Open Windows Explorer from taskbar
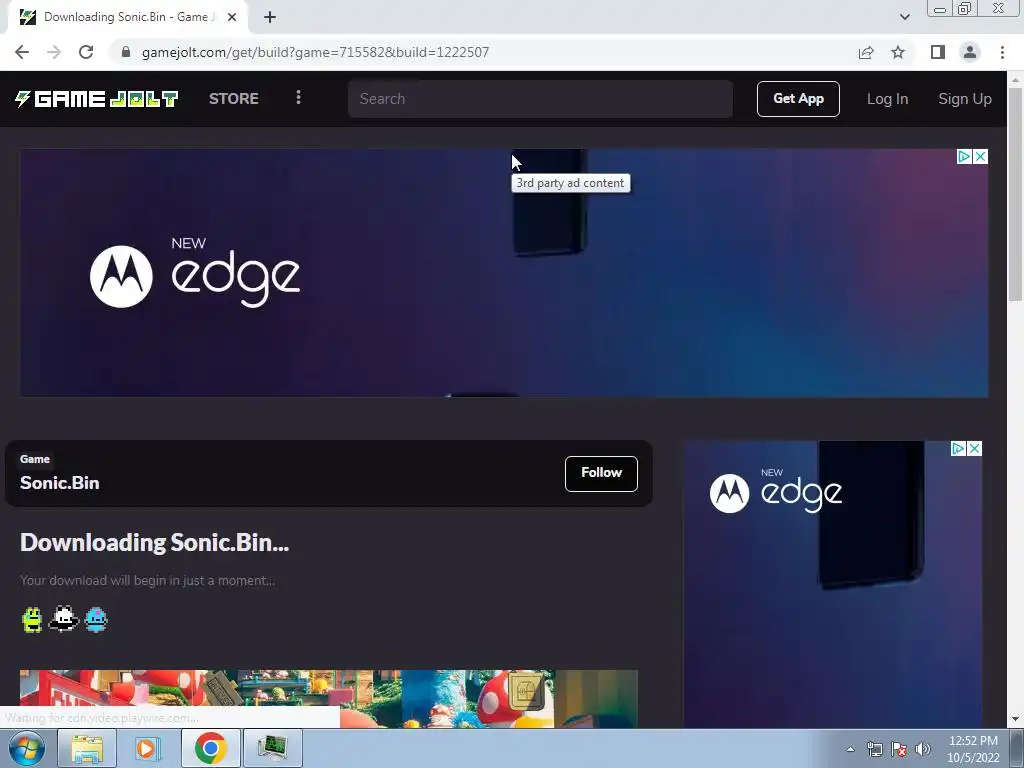Image resolution: width=1024 pixels, height=768 pixels. tap(87, 748)
